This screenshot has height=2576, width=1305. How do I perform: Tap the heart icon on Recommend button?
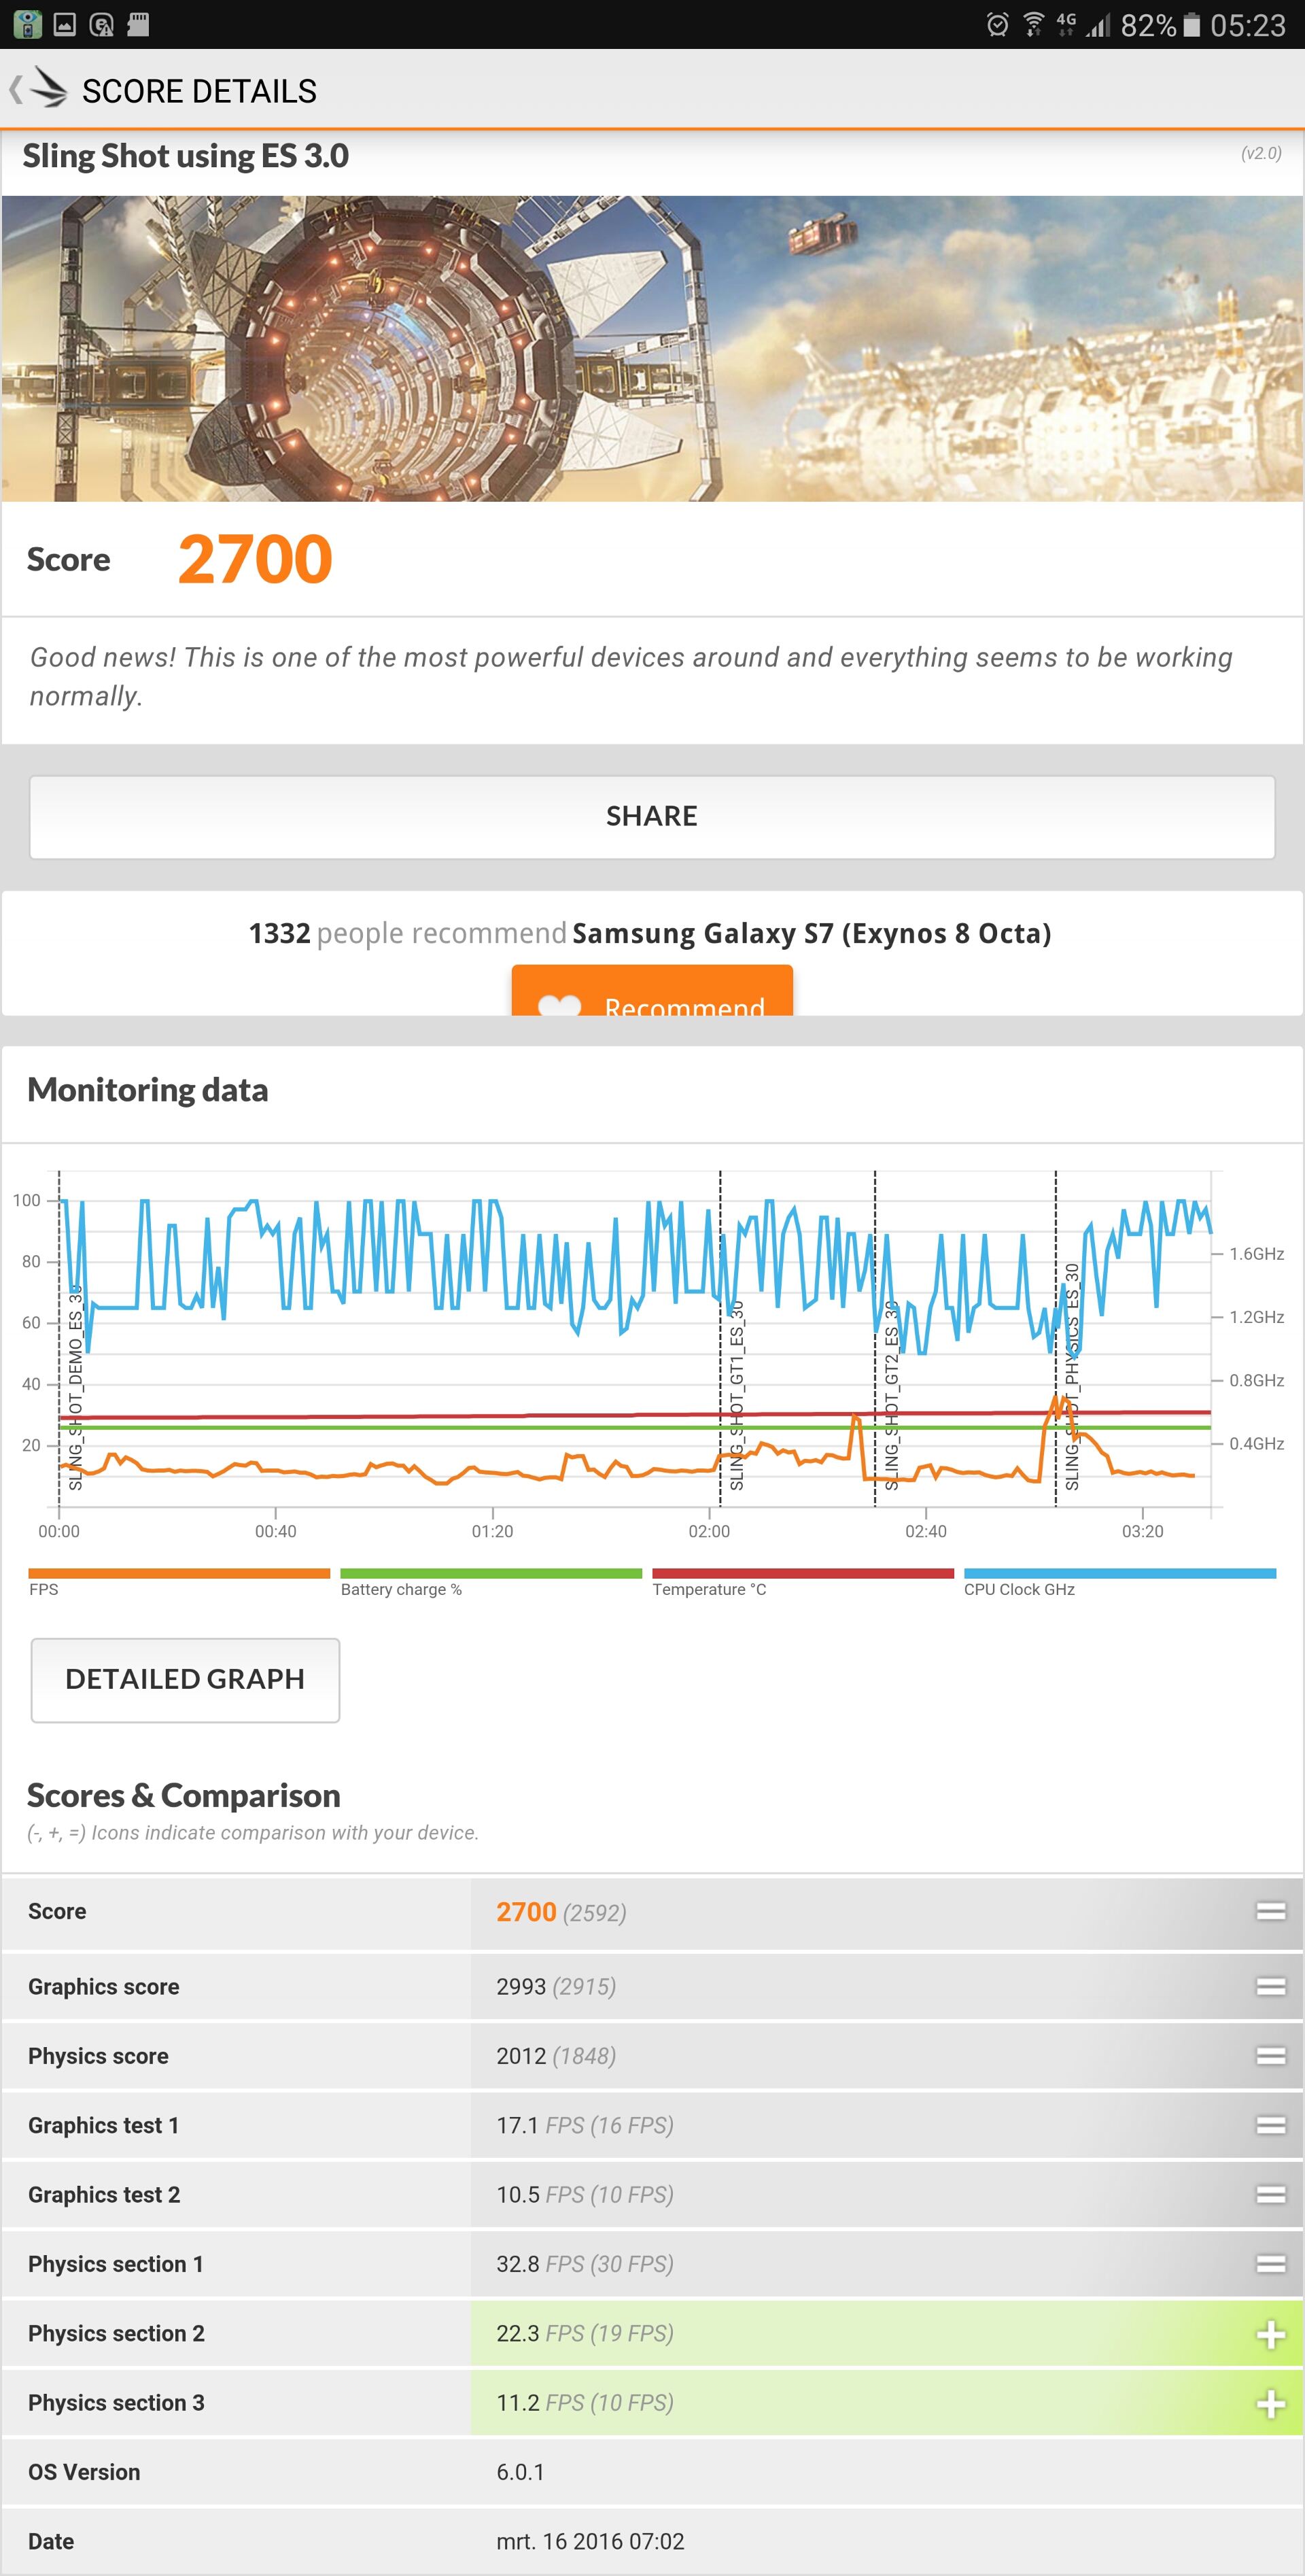click(x=559, y=1005)
